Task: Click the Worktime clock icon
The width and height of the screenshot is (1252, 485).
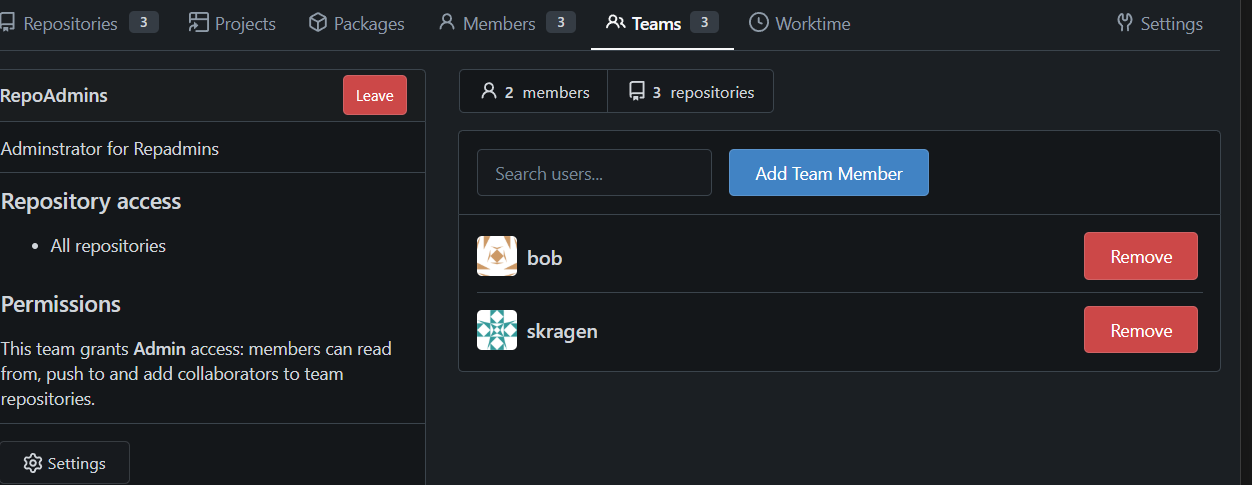Action: click(x=759, y=23)
